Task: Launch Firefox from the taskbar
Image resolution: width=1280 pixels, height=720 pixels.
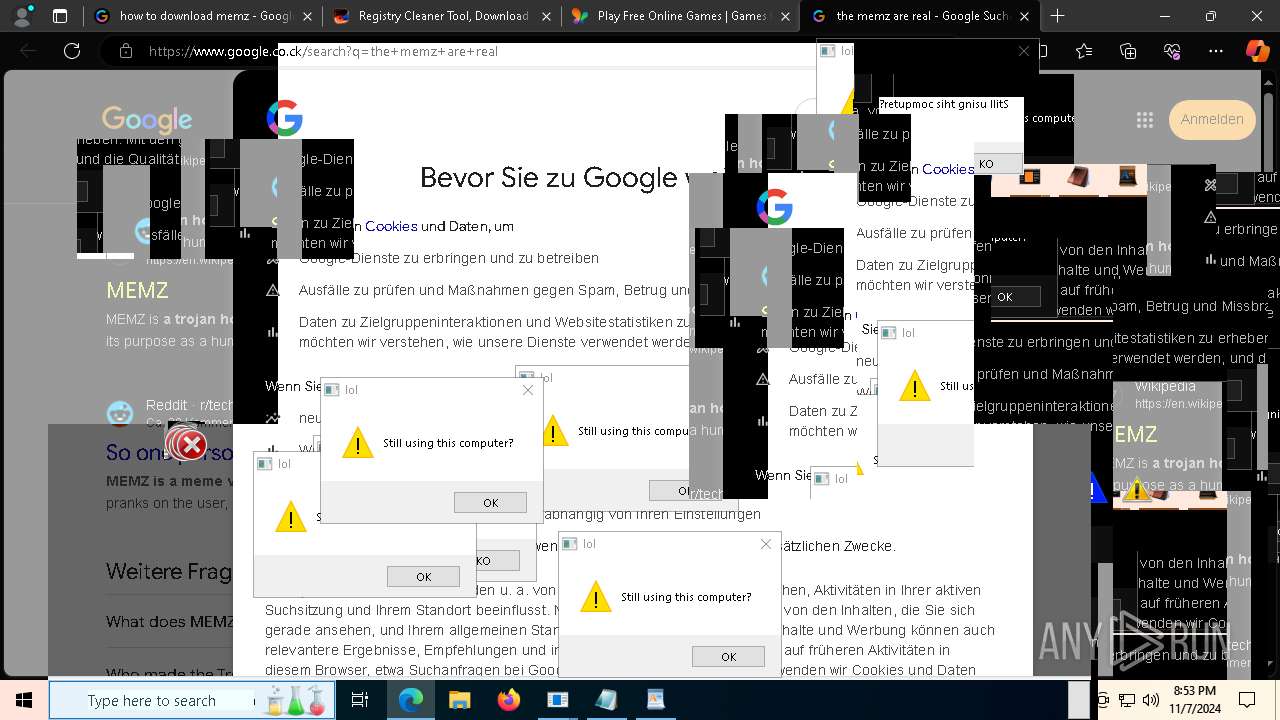Action: 508,700
